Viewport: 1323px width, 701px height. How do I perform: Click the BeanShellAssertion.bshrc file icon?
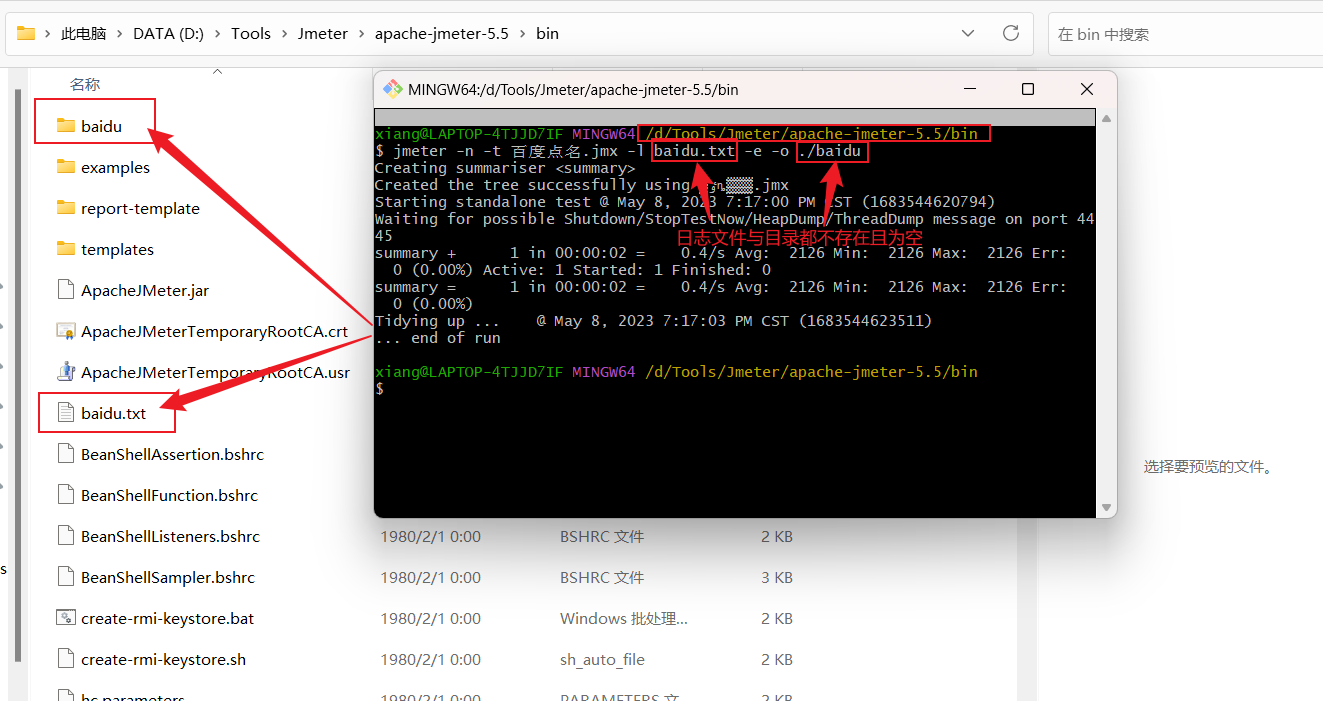[66, 454]
